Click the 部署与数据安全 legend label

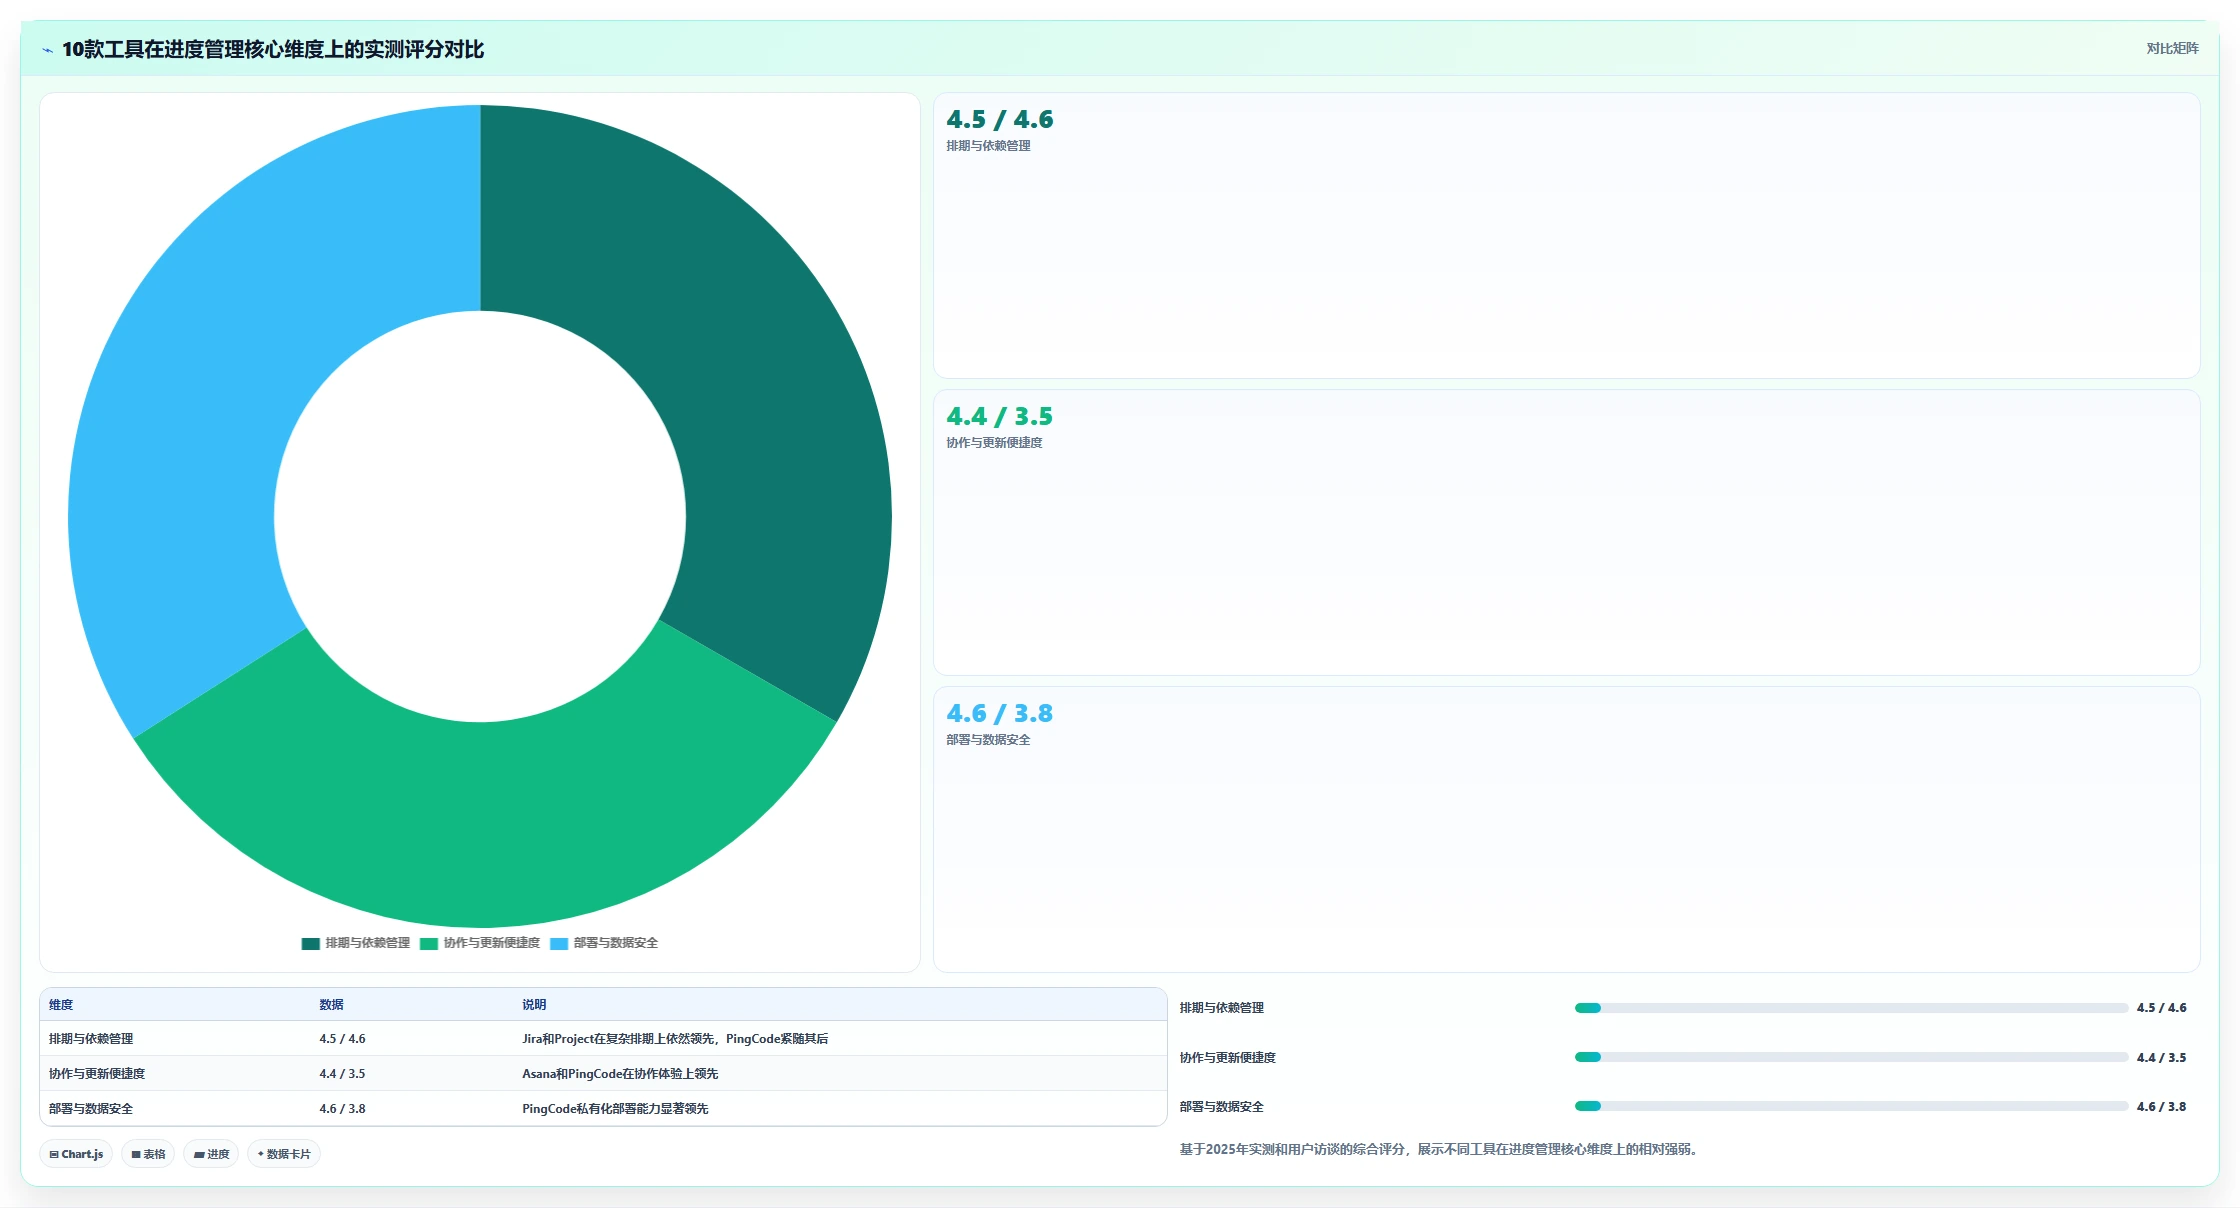click(615, 943)
